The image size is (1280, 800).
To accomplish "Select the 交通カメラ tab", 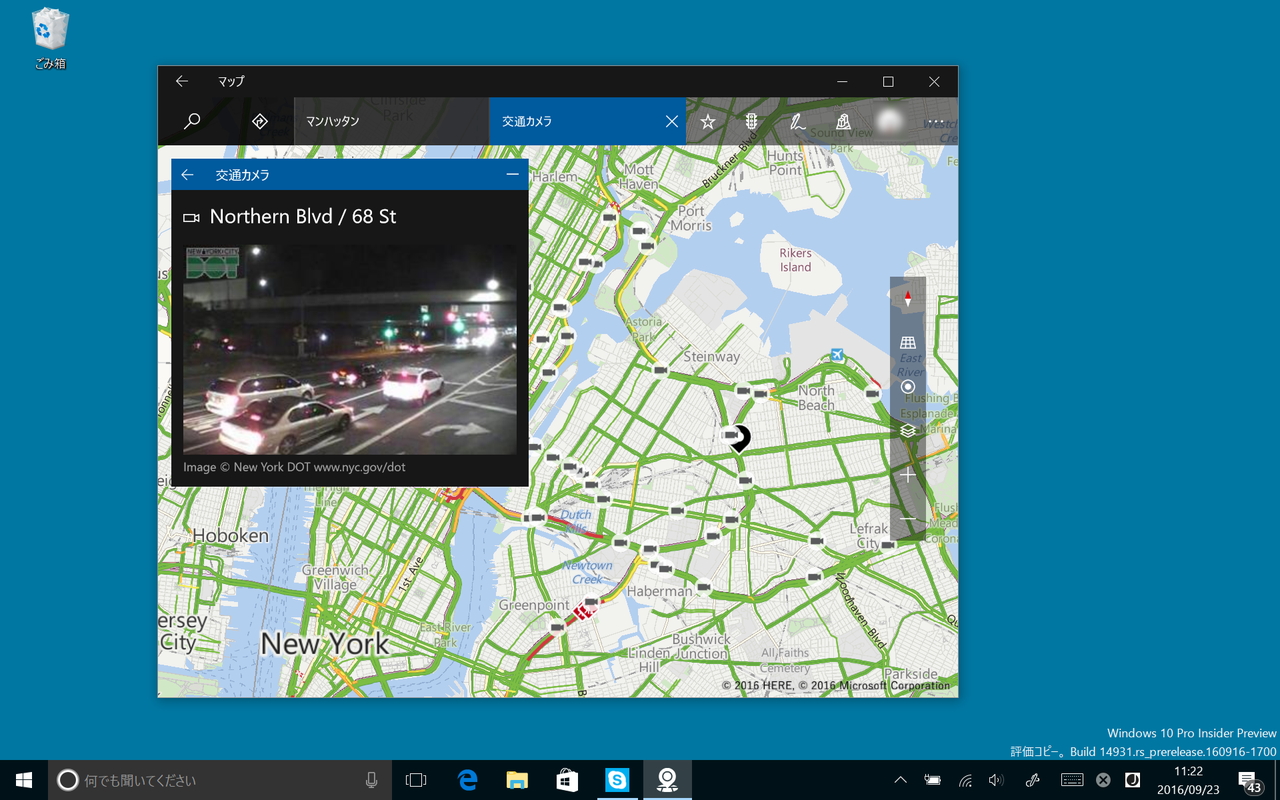I will click(574, 121).
